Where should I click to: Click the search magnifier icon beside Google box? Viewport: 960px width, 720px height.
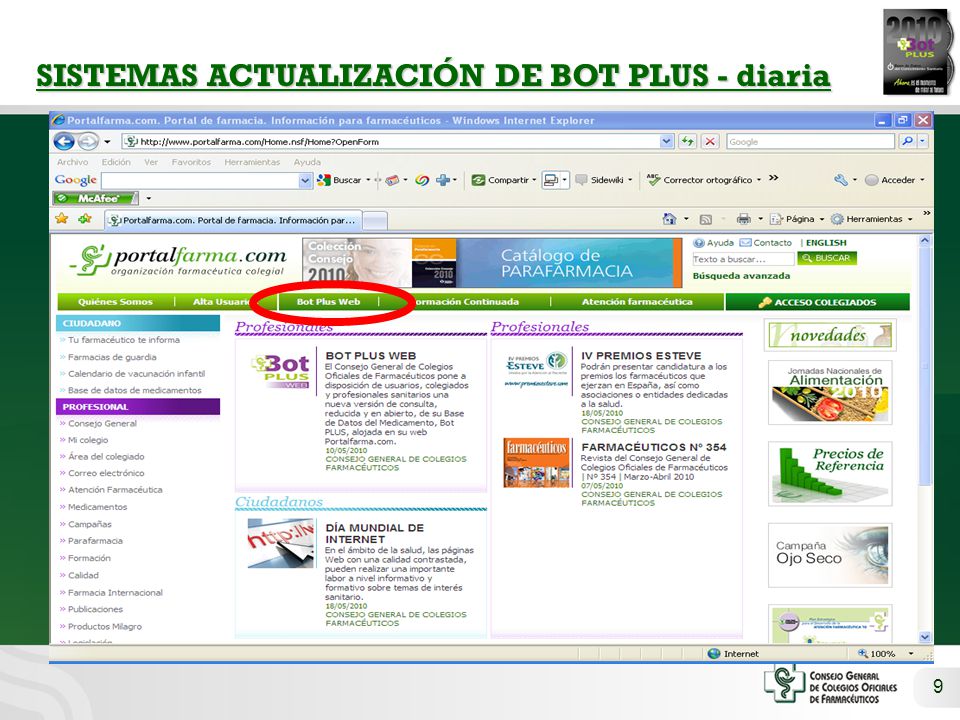pyautogui.click(x=907, y=141)
